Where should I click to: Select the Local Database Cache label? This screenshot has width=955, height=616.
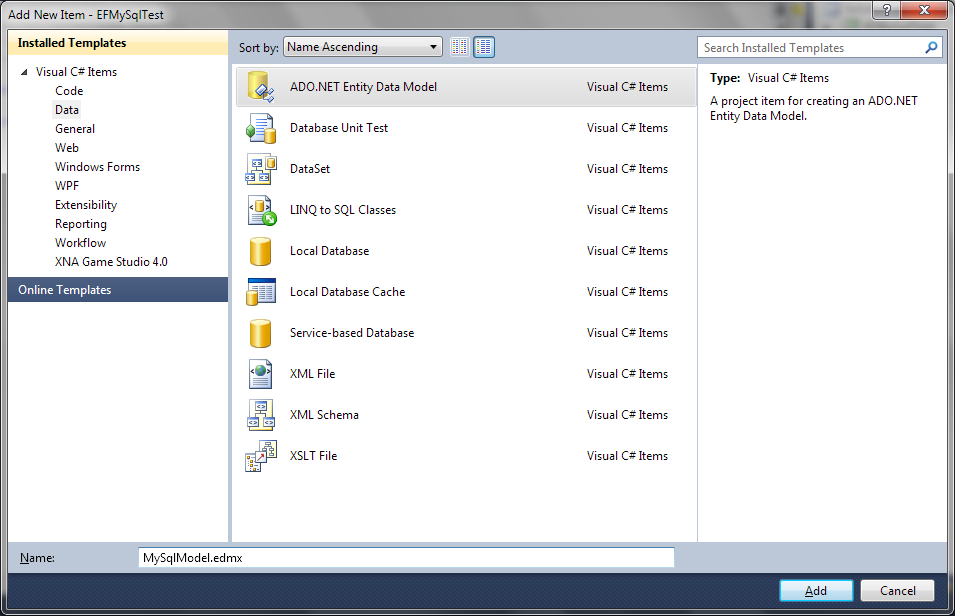[347, 292]
